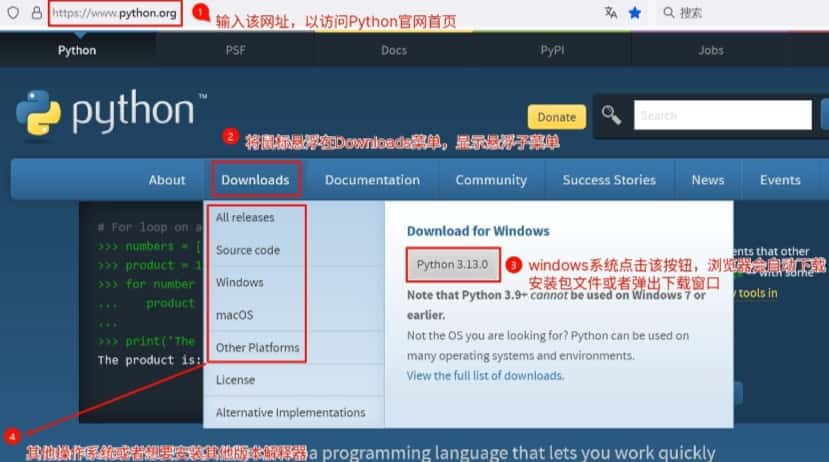Viewport: 829px width, 462px height.
Task: Open the Docs top navigation tab
Action: (394, 50)
